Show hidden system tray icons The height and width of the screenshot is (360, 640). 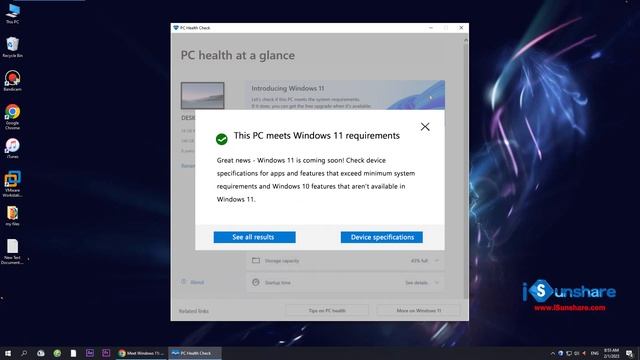coord(553,353)
